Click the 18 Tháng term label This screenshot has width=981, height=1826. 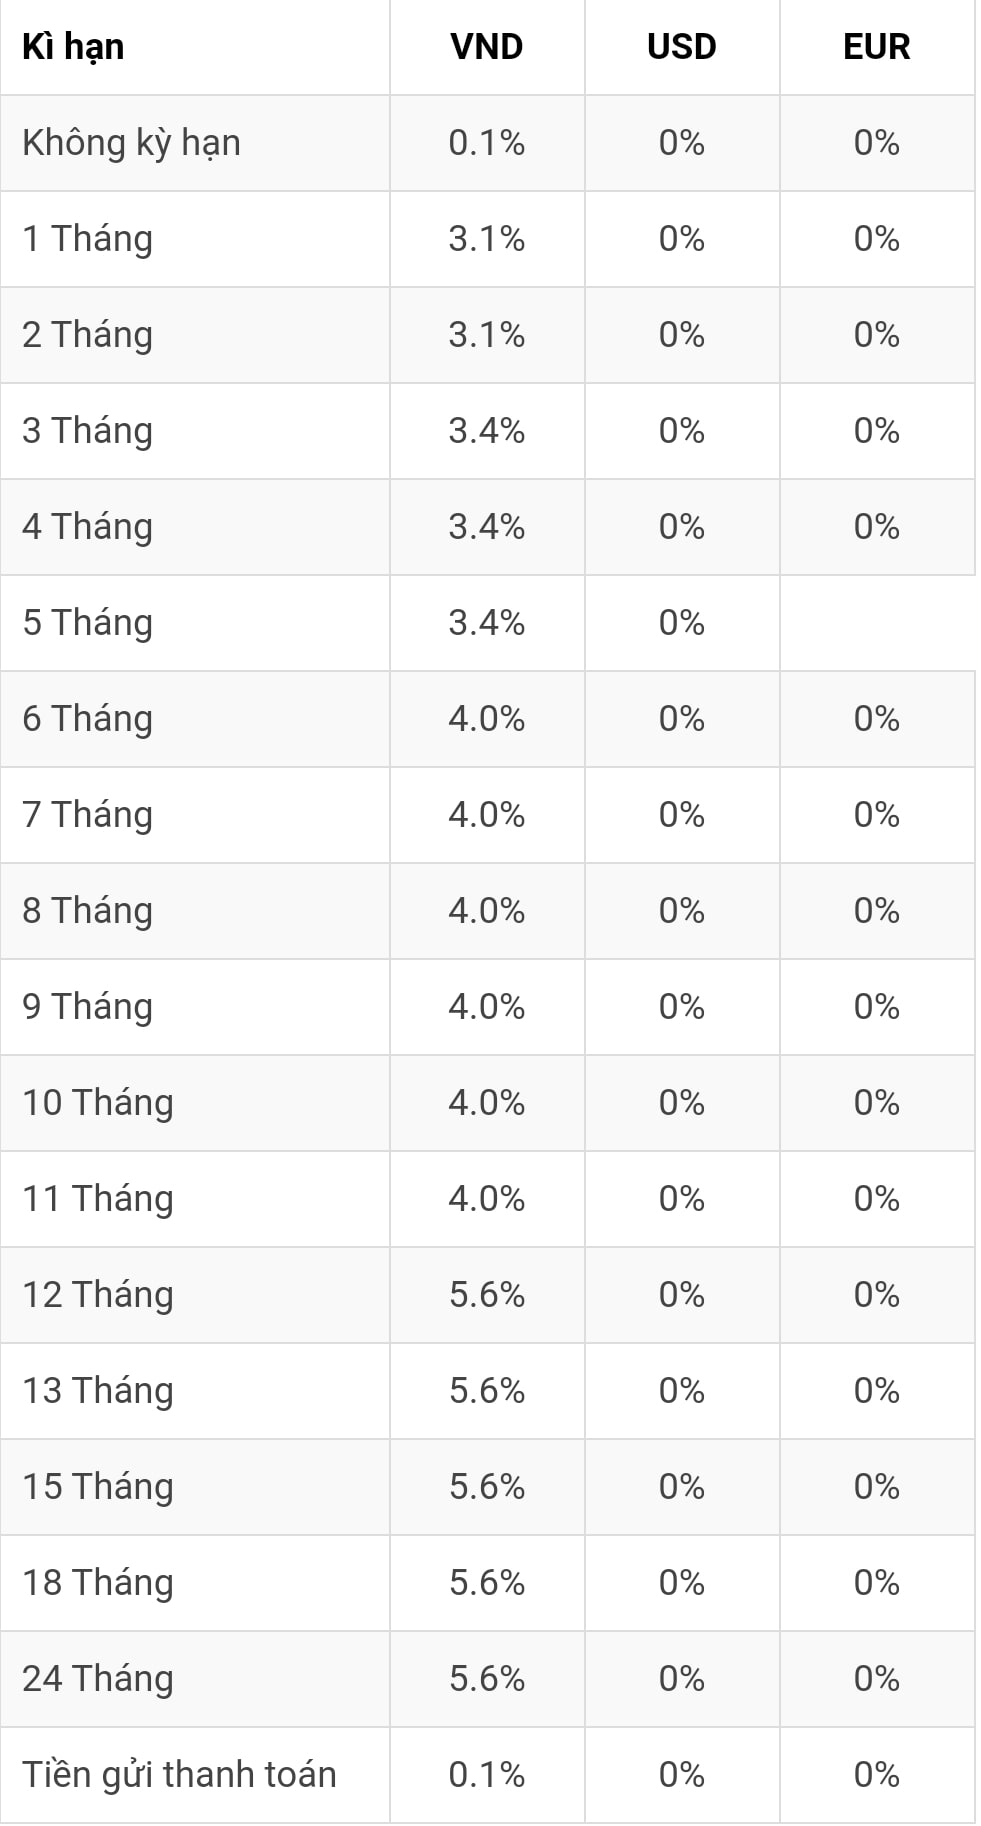click(x=98, y=1583)
